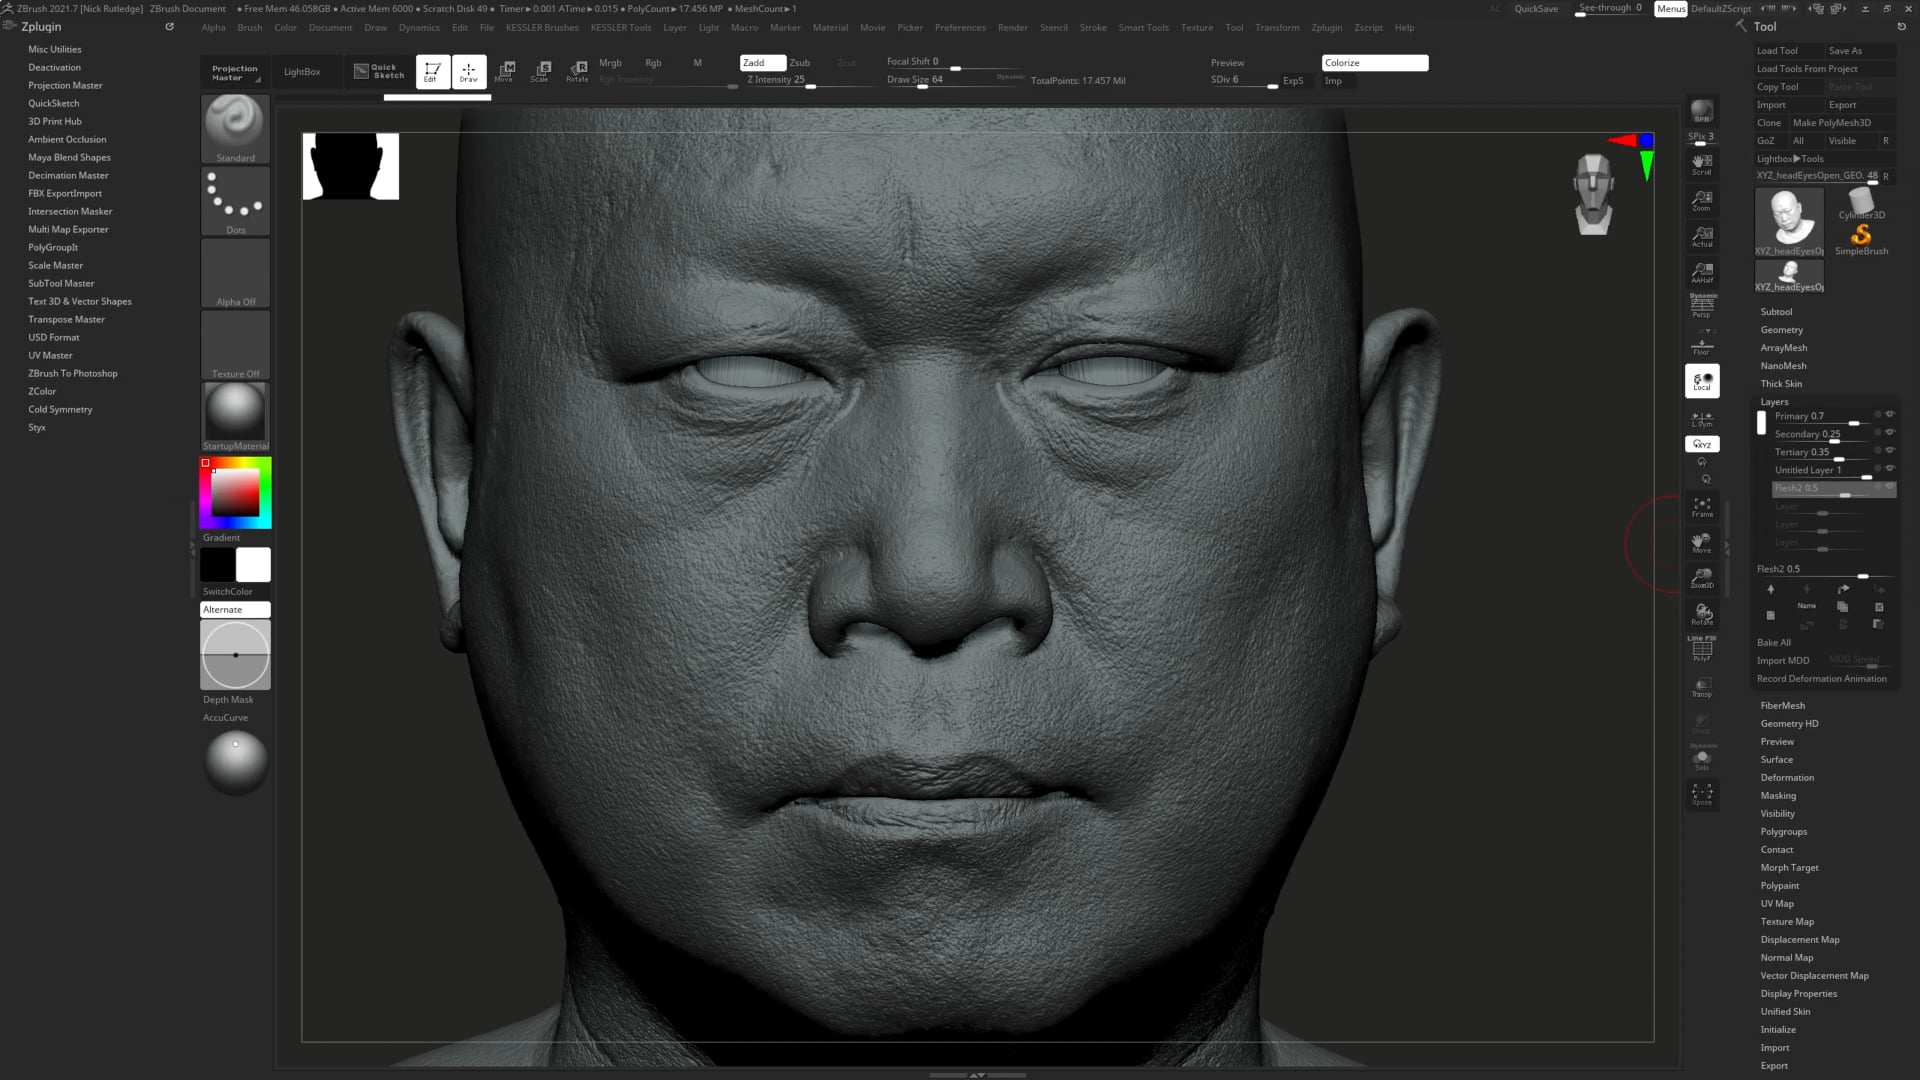Open the Render menu
Image resolution: width=1920 pixels, height=1080 pixels.
(x=1012, y=28)
